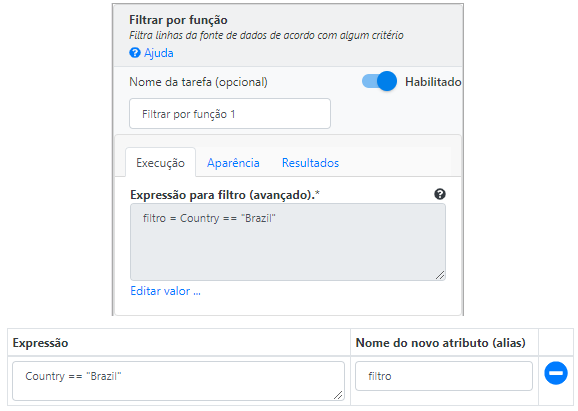Click the 'Expressão' column header
Screen dimensions: 578x411
click(x=41, y=343)
